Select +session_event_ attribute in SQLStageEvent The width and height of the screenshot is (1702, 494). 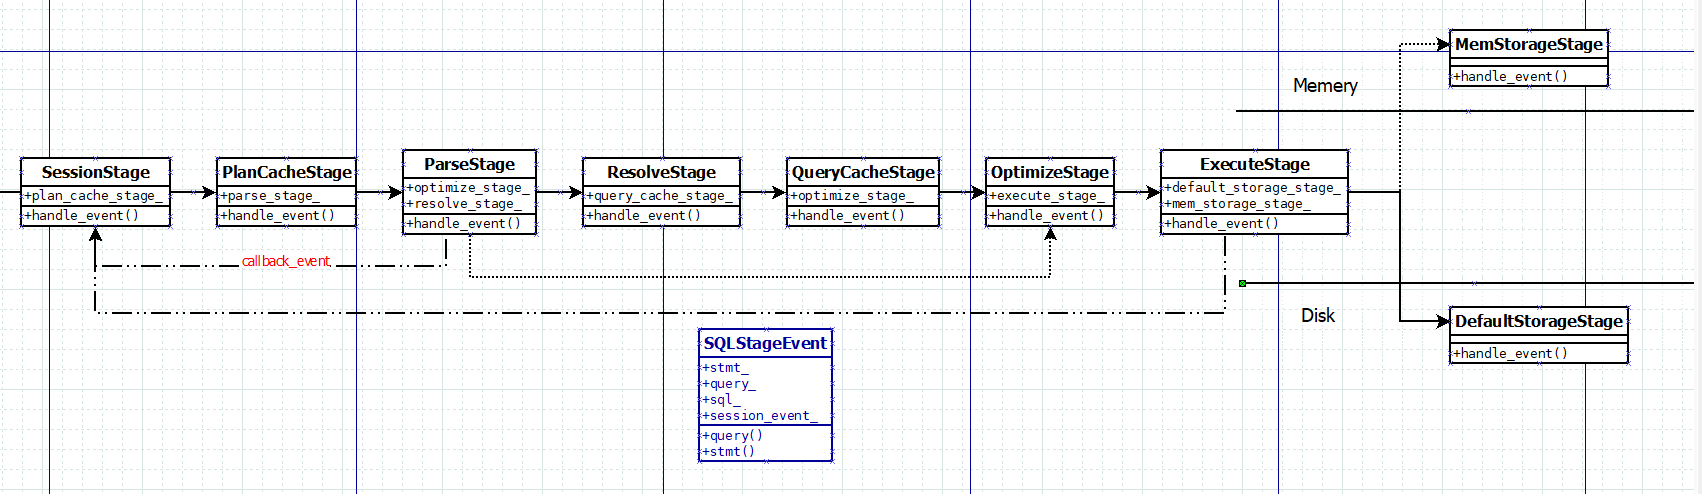(759, 416)
